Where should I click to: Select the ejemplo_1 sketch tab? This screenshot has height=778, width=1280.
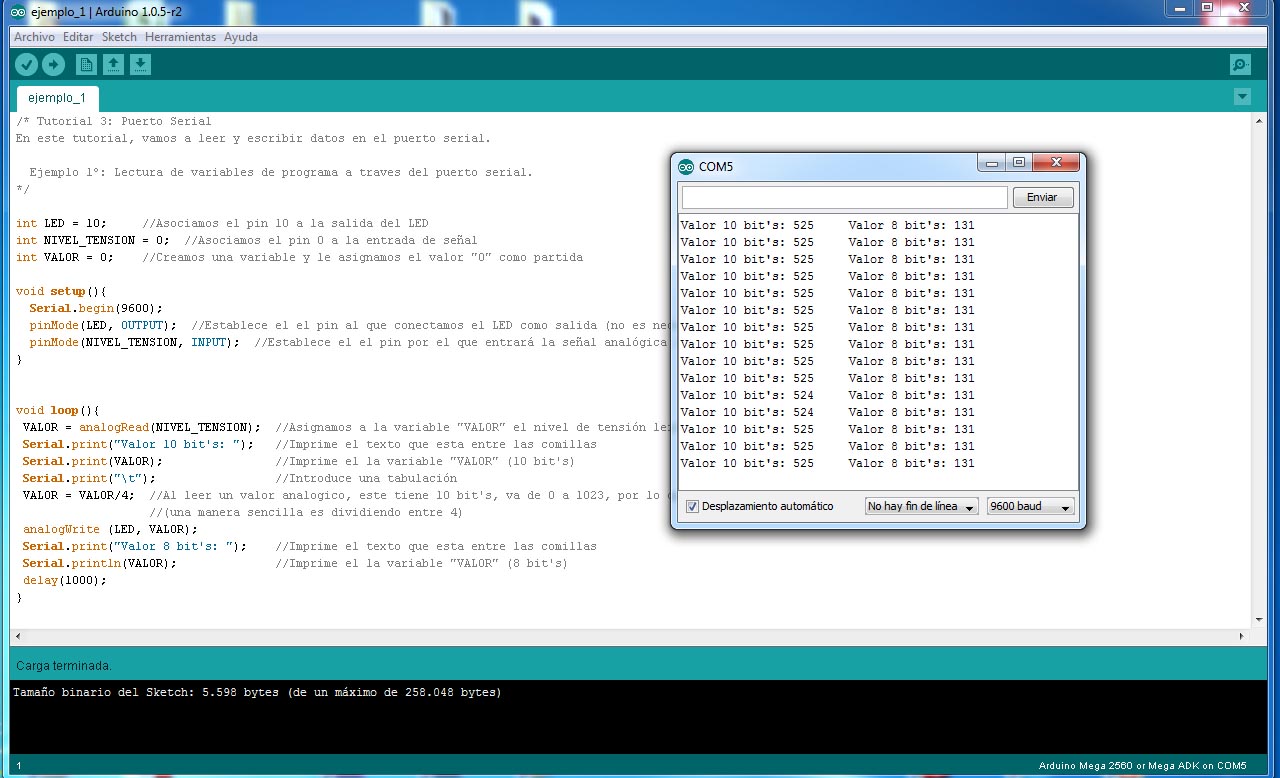[57, 98]
